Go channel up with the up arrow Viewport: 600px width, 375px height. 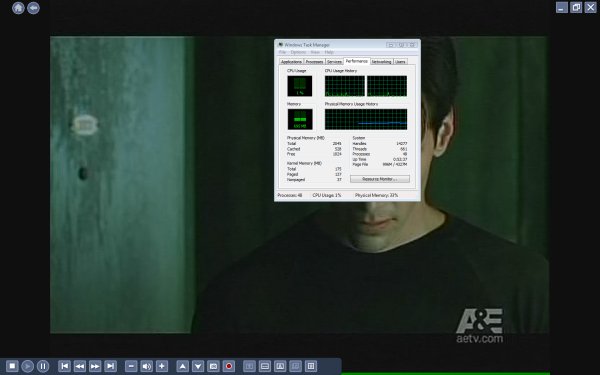[x=183, y=366]
